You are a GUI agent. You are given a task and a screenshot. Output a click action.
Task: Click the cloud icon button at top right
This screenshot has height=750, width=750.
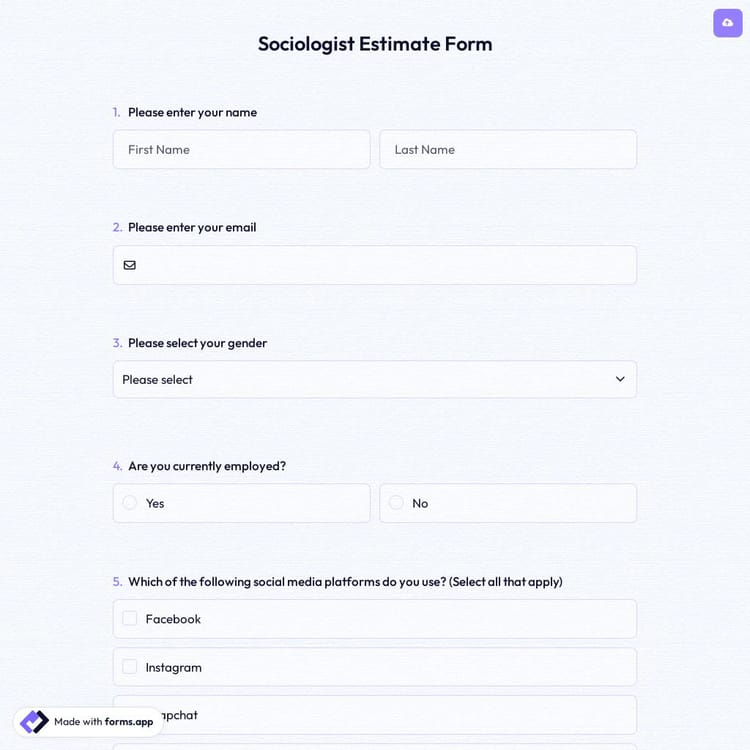tap(727, 23)
